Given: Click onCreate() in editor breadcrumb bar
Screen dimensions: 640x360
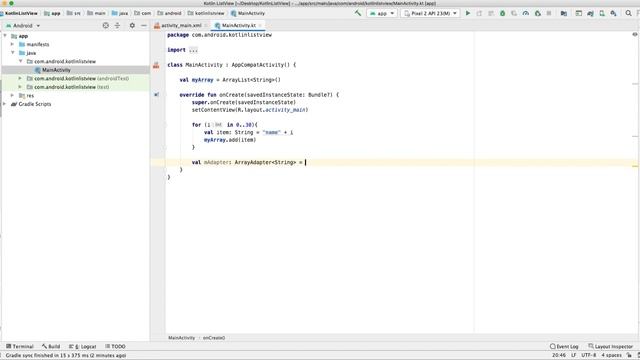Looking at the screenshot, I should 214,338.
